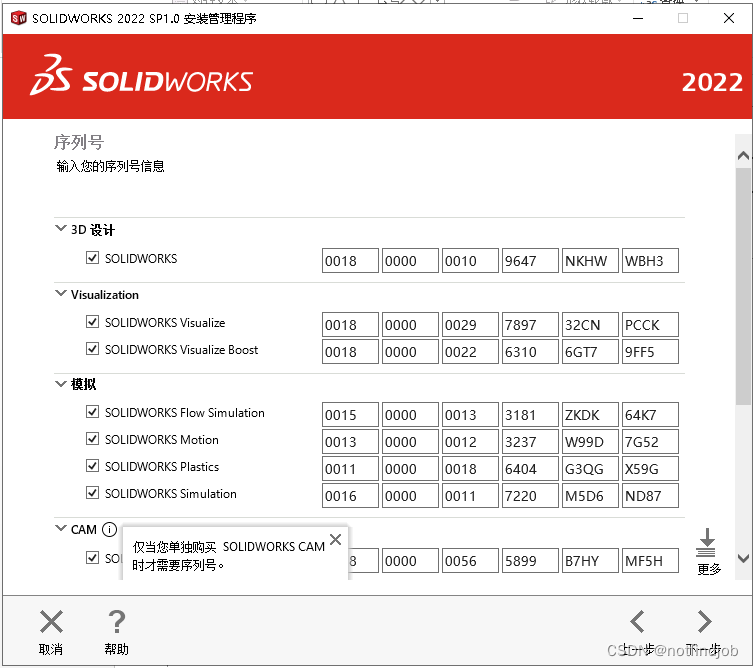Click first serial field of SOLIDWORKS Motion
The width and height of the screenshot is (753, 668).
click(350, 442)
